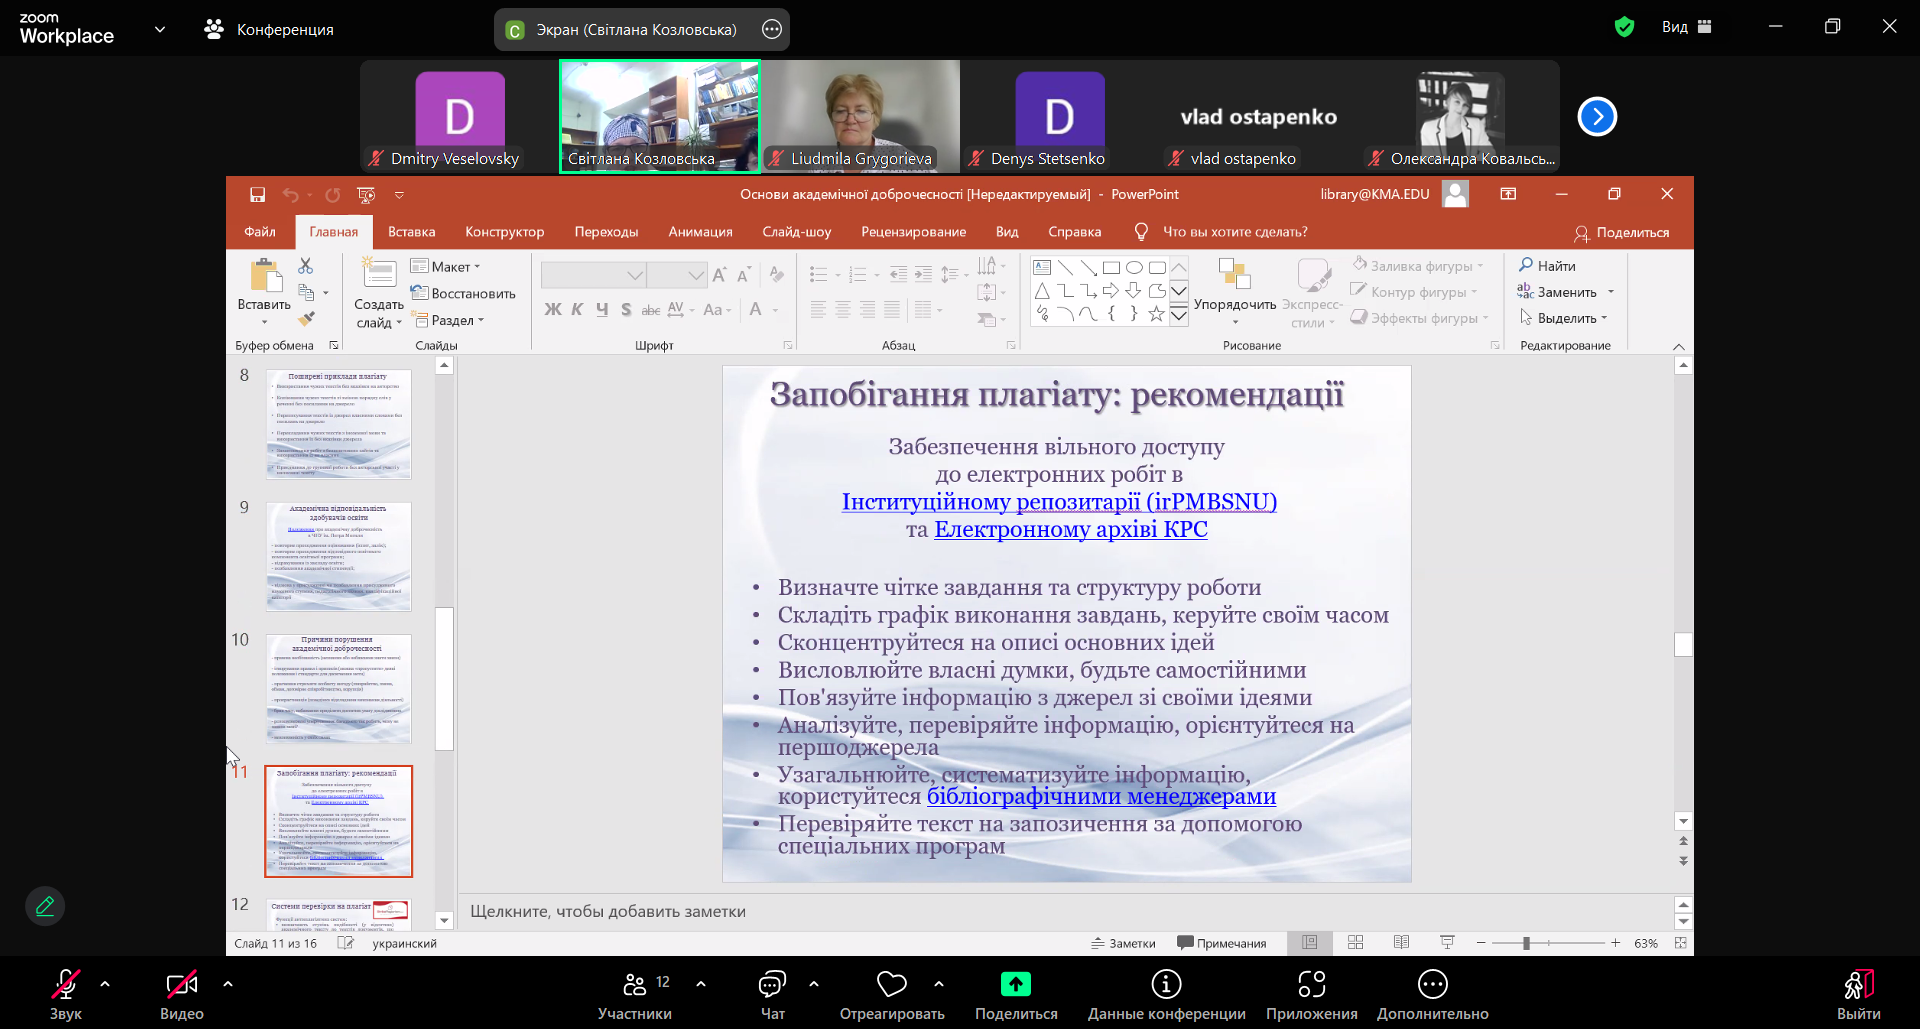Image resolution: width=1920 pixels, height=1030 pixels.
Task: Toggle bold Ж formatting
Action: click(553, 310)
